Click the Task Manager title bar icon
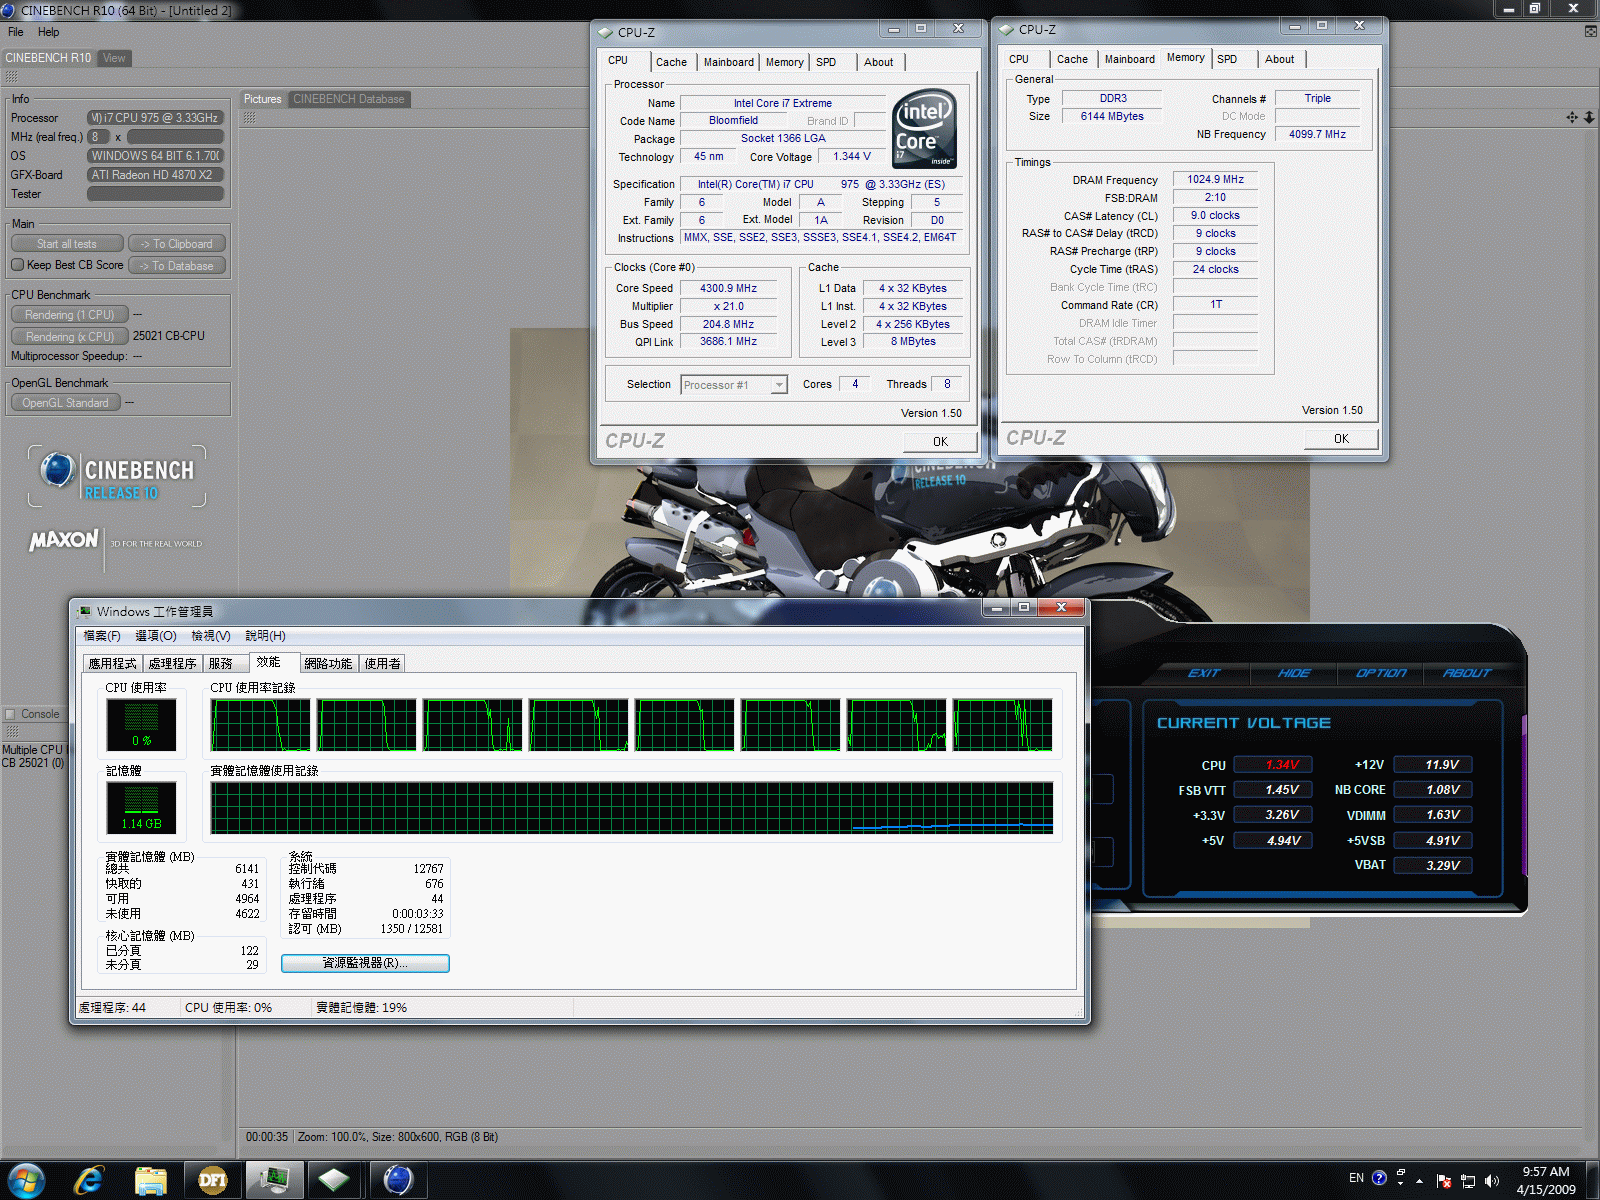1600x1200 pixels. (x=85, y=611)
